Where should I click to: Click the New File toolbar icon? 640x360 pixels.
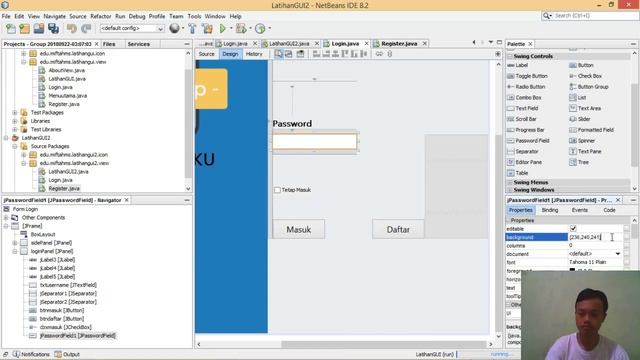point(11,28)
